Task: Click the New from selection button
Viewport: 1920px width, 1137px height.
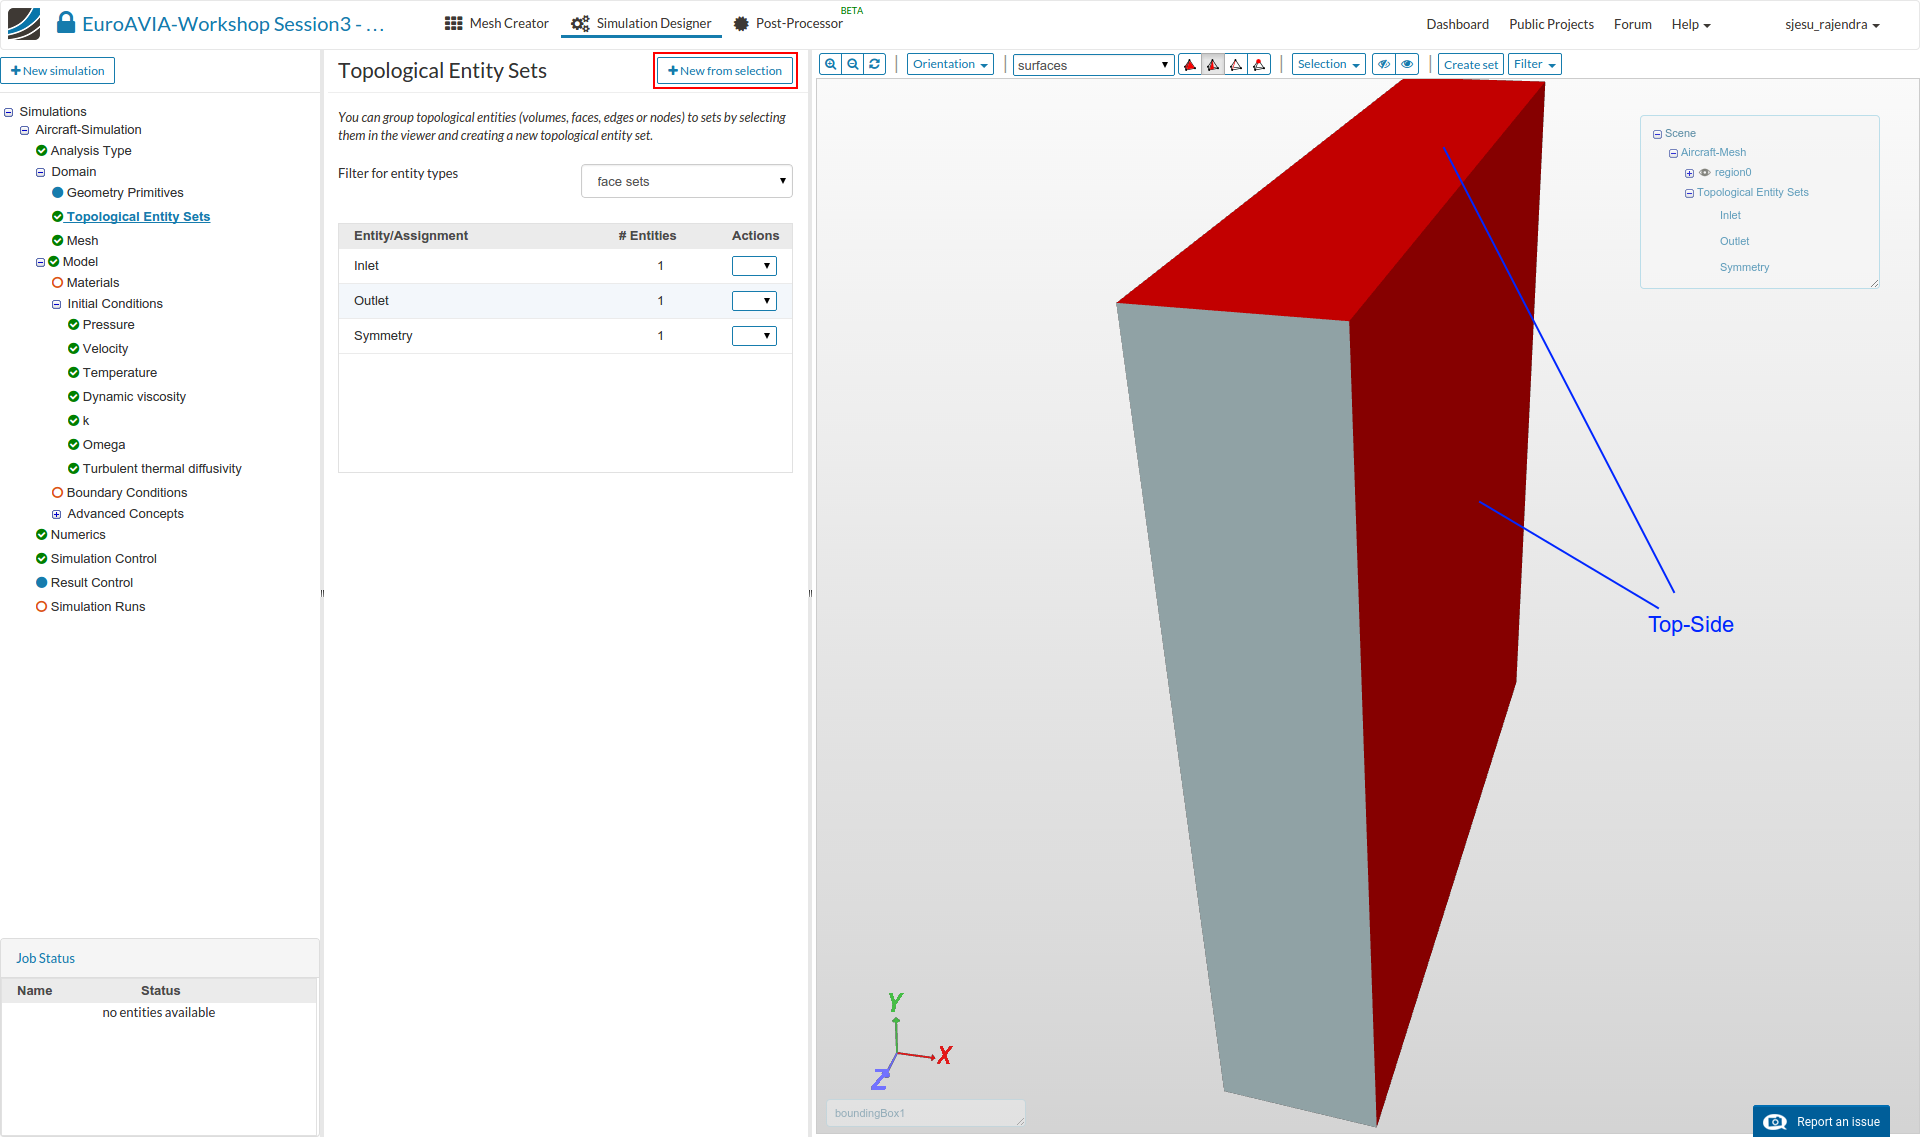Action: [x=725, y=71]
